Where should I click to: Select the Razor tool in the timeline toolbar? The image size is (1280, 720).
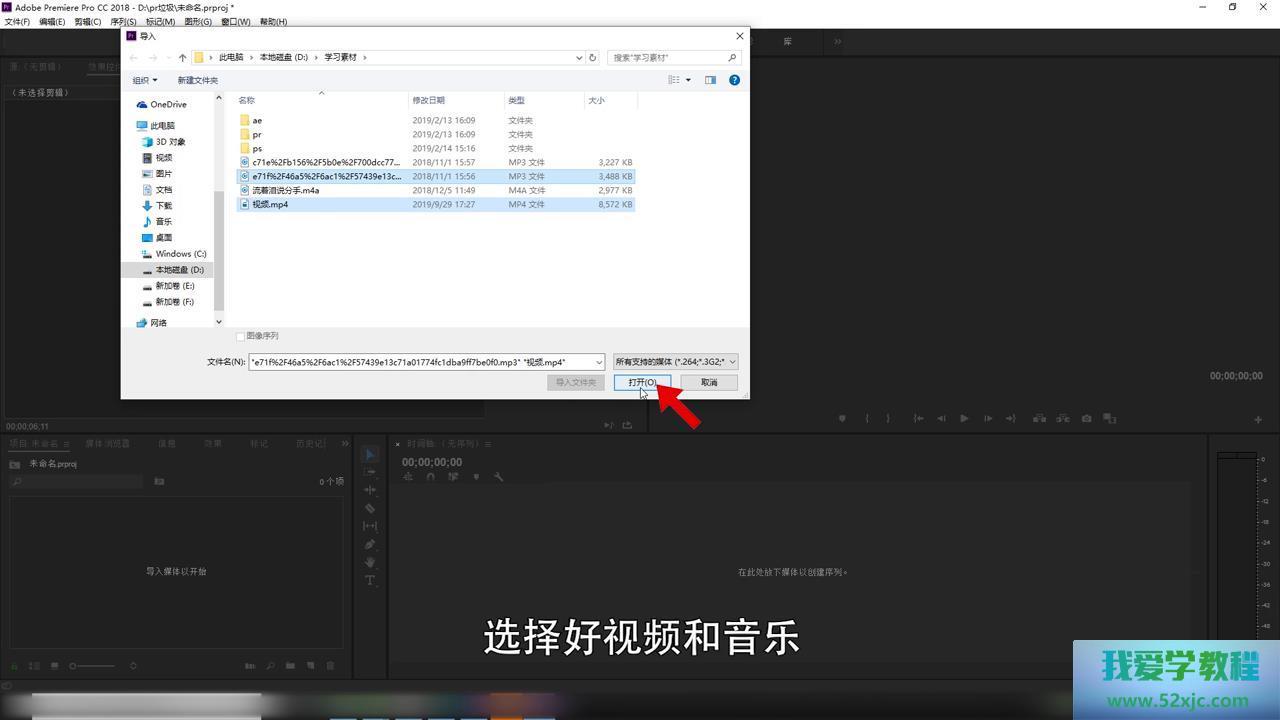[369, 508]
